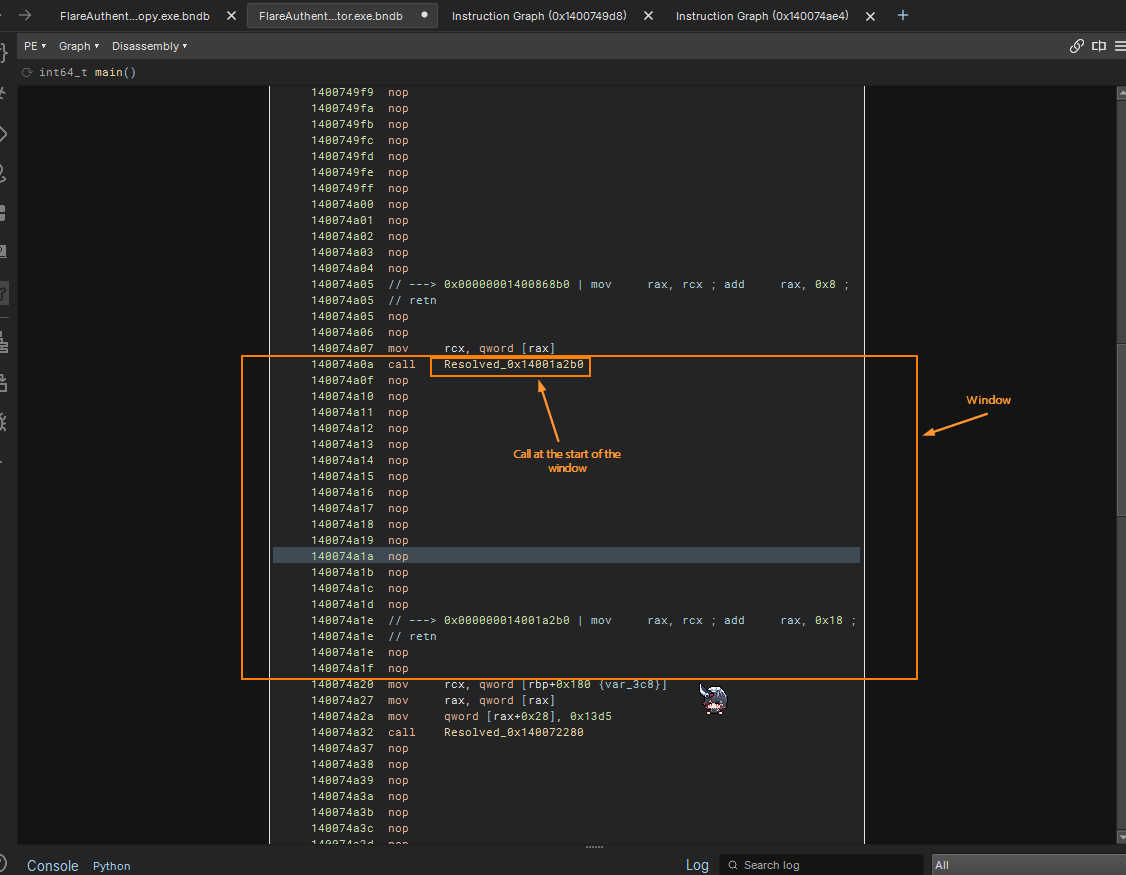Click Resolved_0x140072280 call target
The width and height of the screenshot is (1126, 875).
[x=513, y=732]
